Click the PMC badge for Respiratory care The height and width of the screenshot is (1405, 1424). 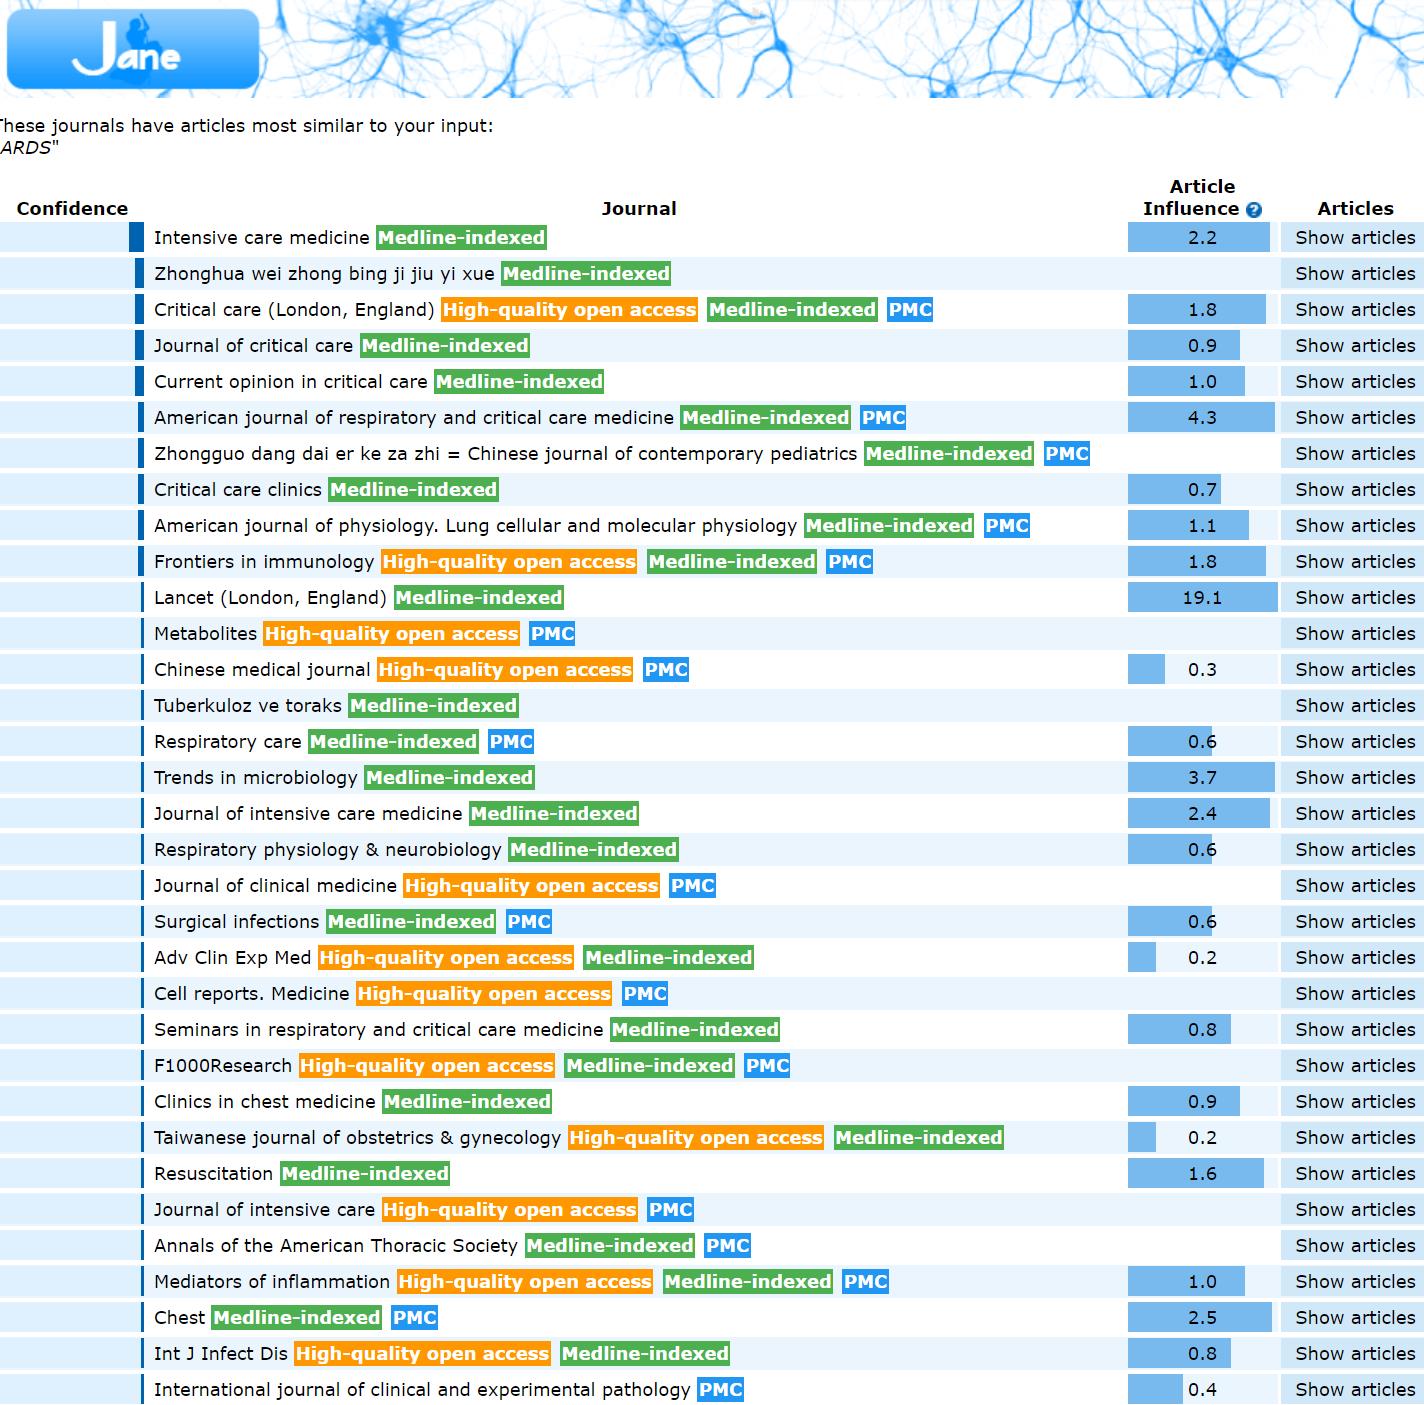(x=511, y=742)
